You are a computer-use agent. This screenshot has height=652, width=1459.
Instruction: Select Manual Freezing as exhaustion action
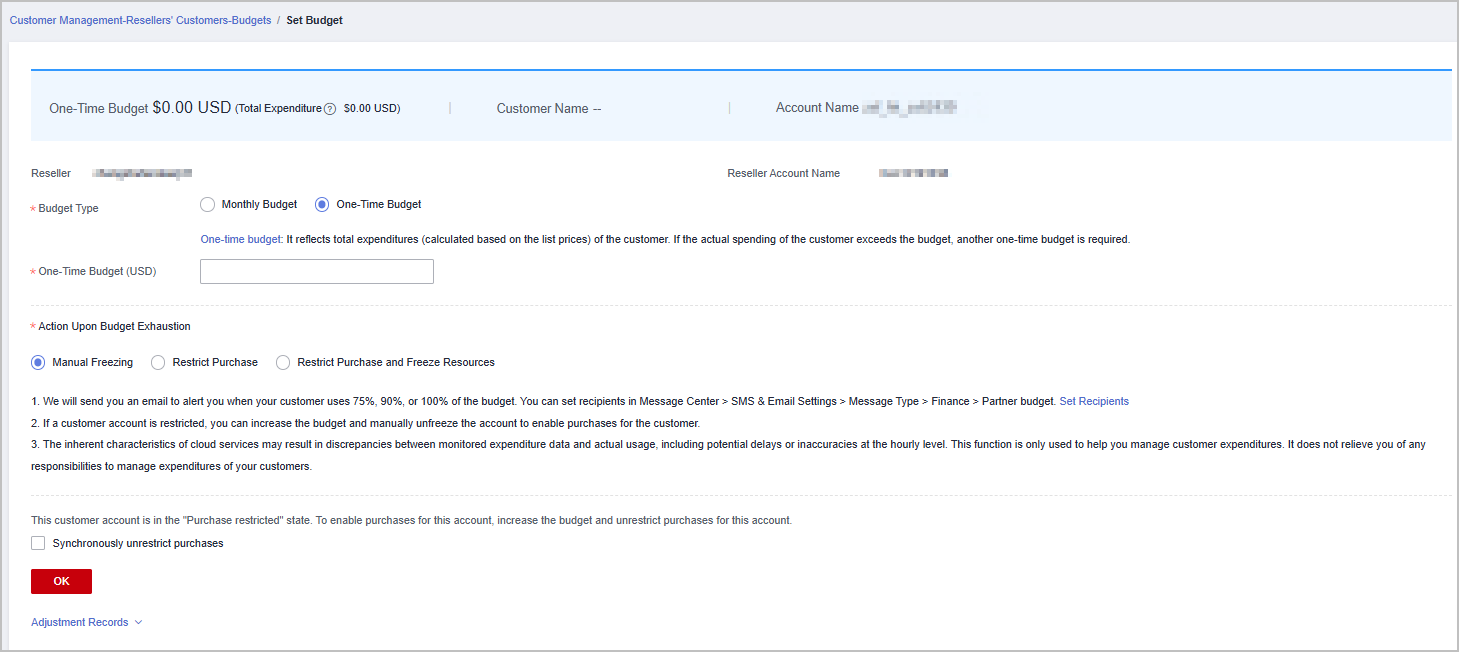[38, 363]
